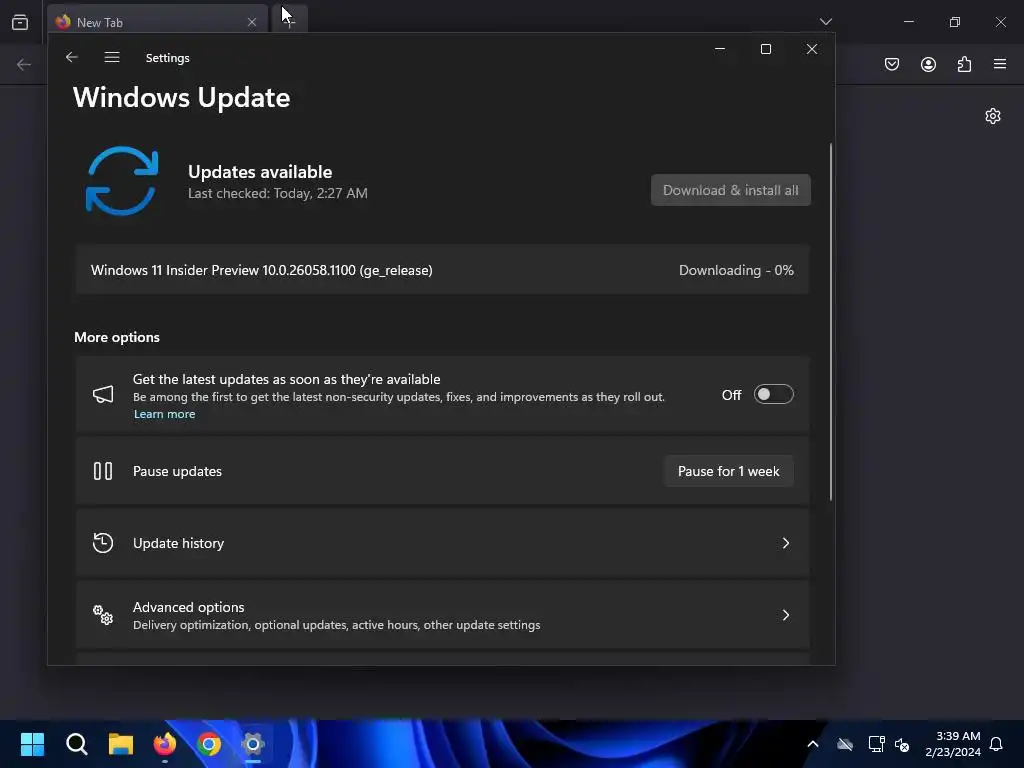This screenshot has height=768, width=1024.
Task: Click the blue Windows Update sync icon
Action: tap(122, 181)
